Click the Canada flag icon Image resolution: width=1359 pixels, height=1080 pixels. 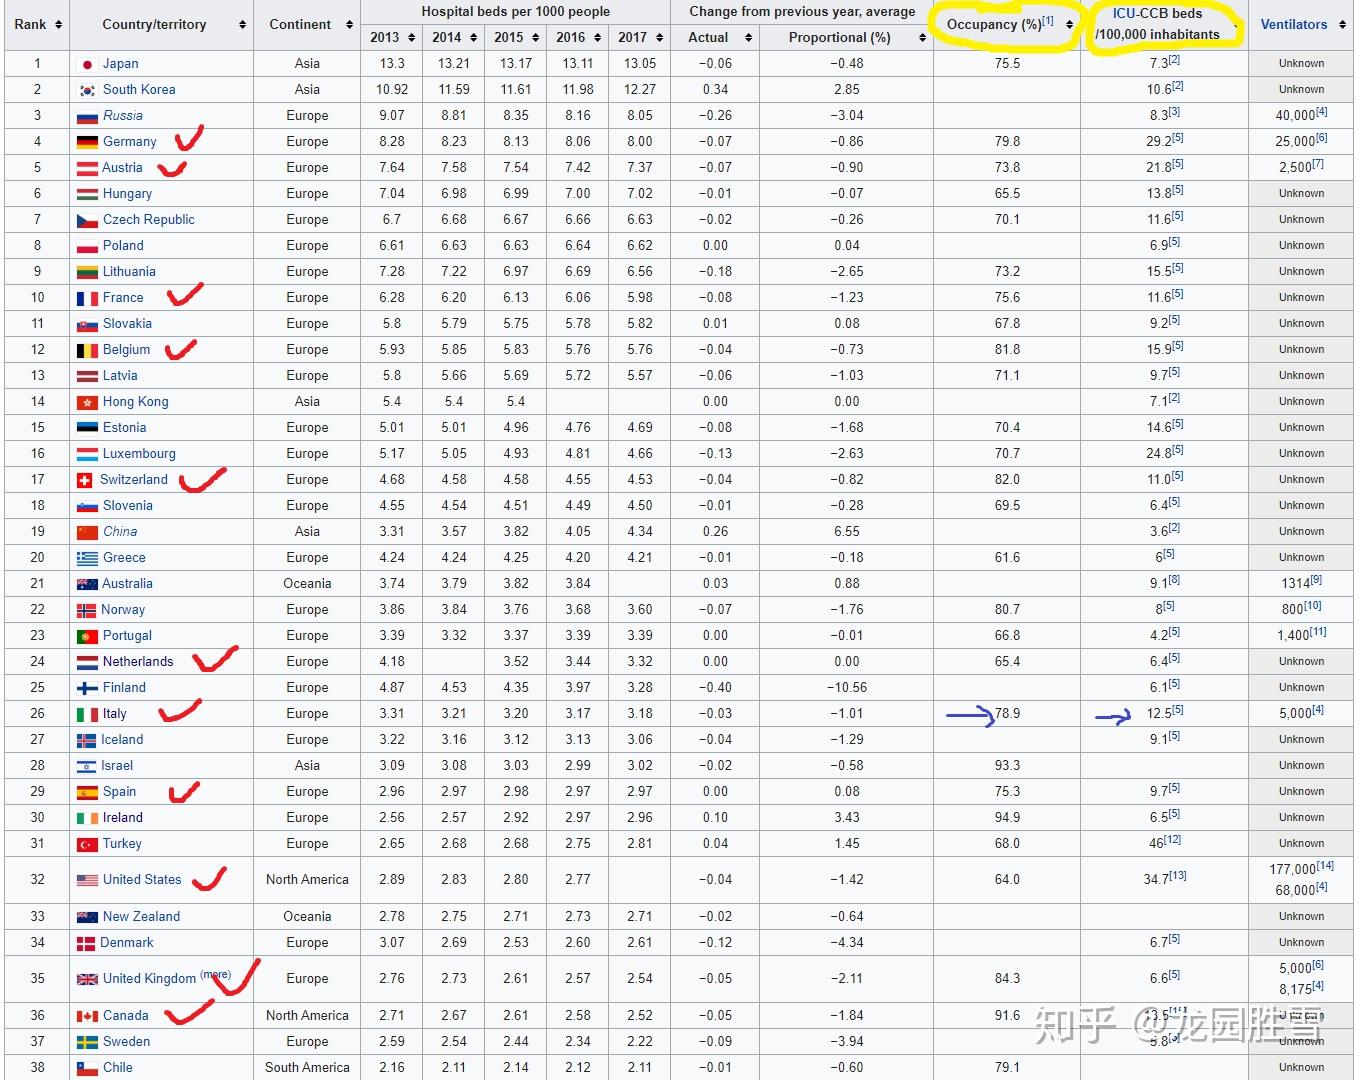(87, 1016)
